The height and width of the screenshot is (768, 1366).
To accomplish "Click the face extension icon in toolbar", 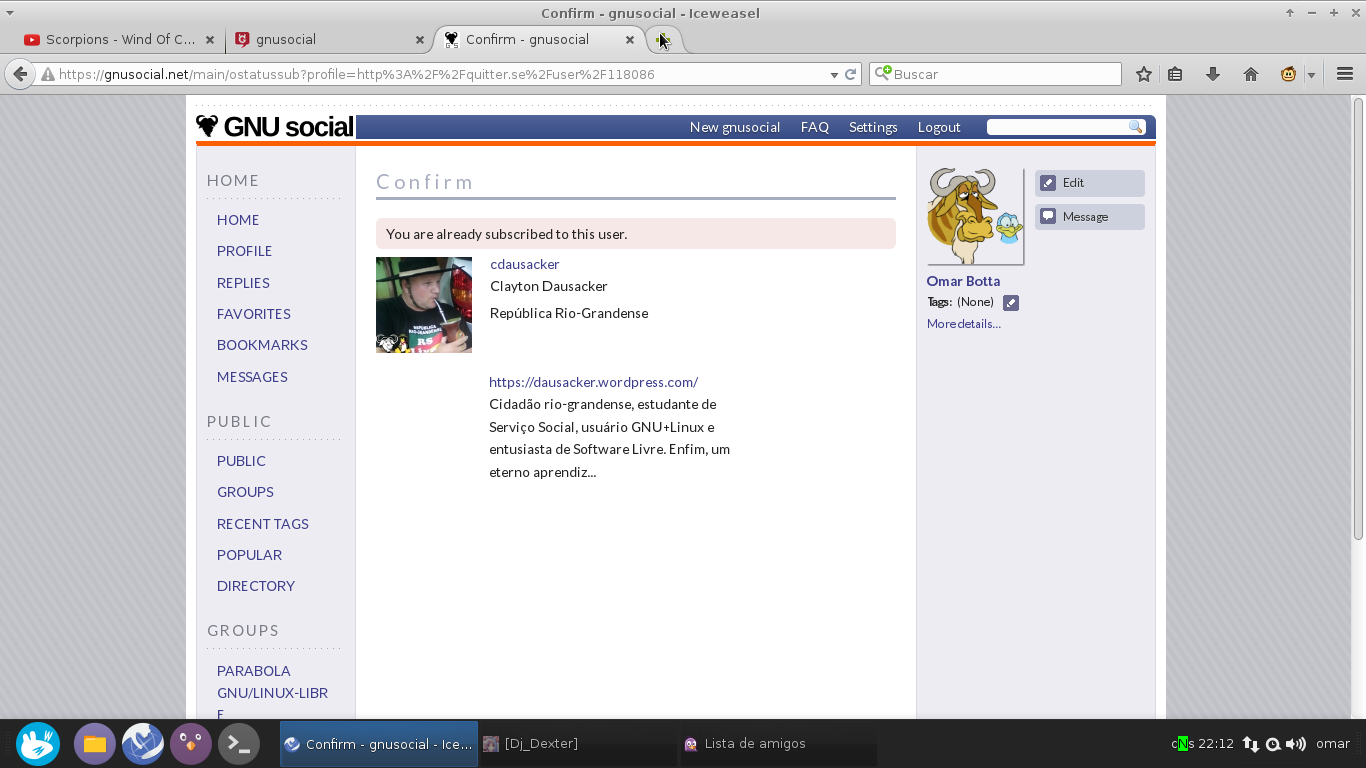I will click(x=1289, y=74).
